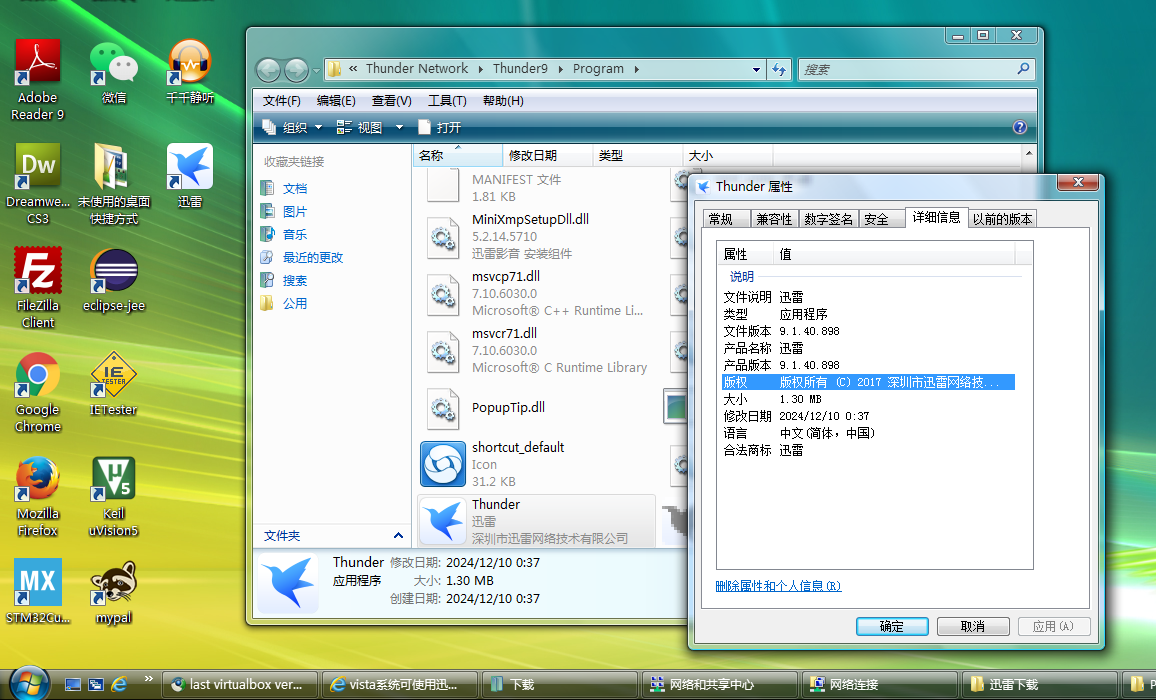Click 确定 in Thunder properties

coord(892,626)
